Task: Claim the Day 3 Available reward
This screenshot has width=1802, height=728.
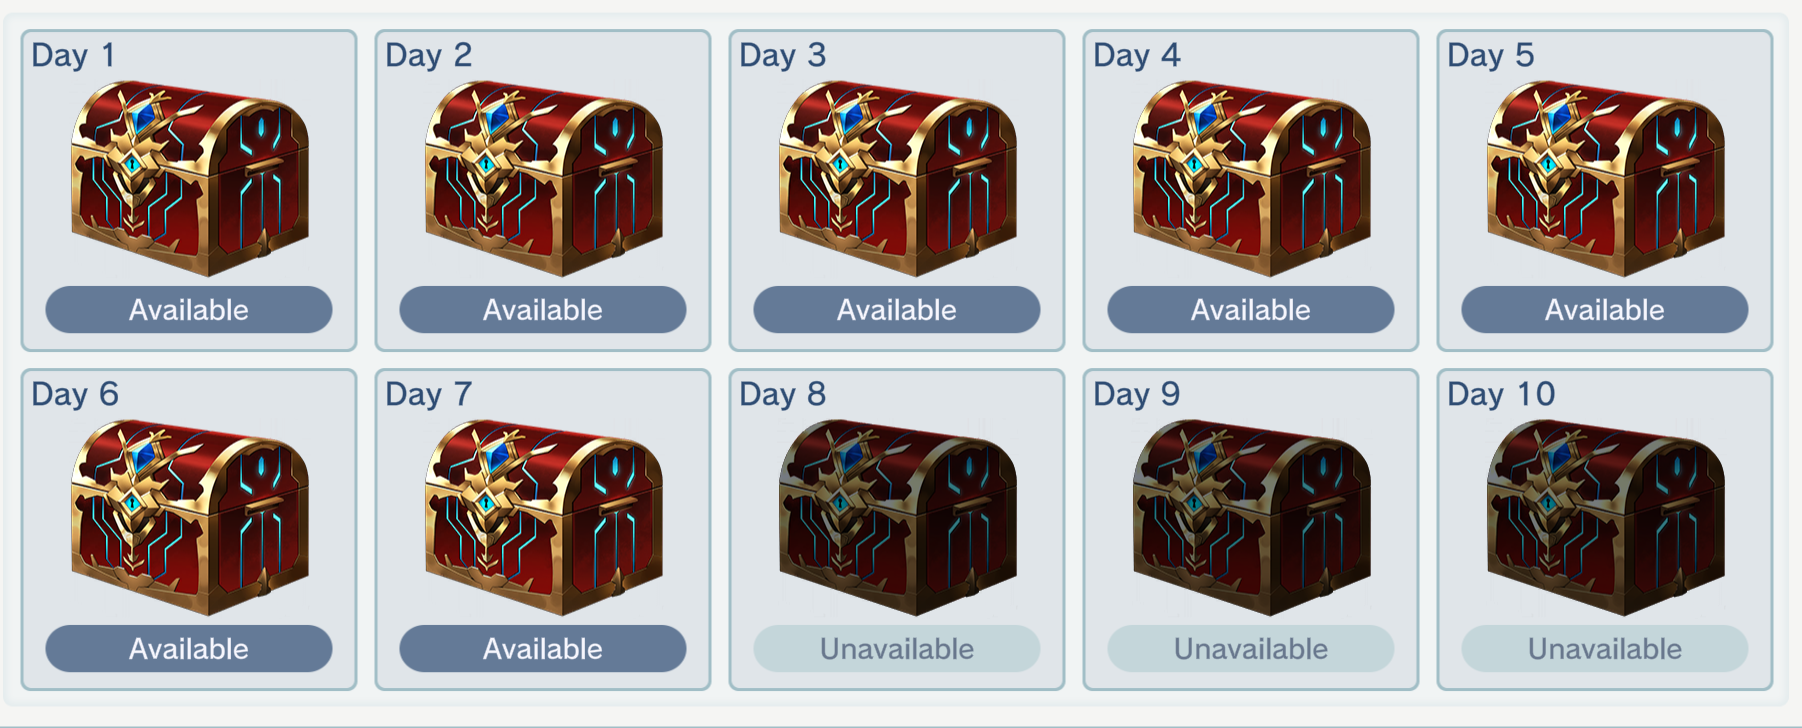Action: (x=897, y=310)
